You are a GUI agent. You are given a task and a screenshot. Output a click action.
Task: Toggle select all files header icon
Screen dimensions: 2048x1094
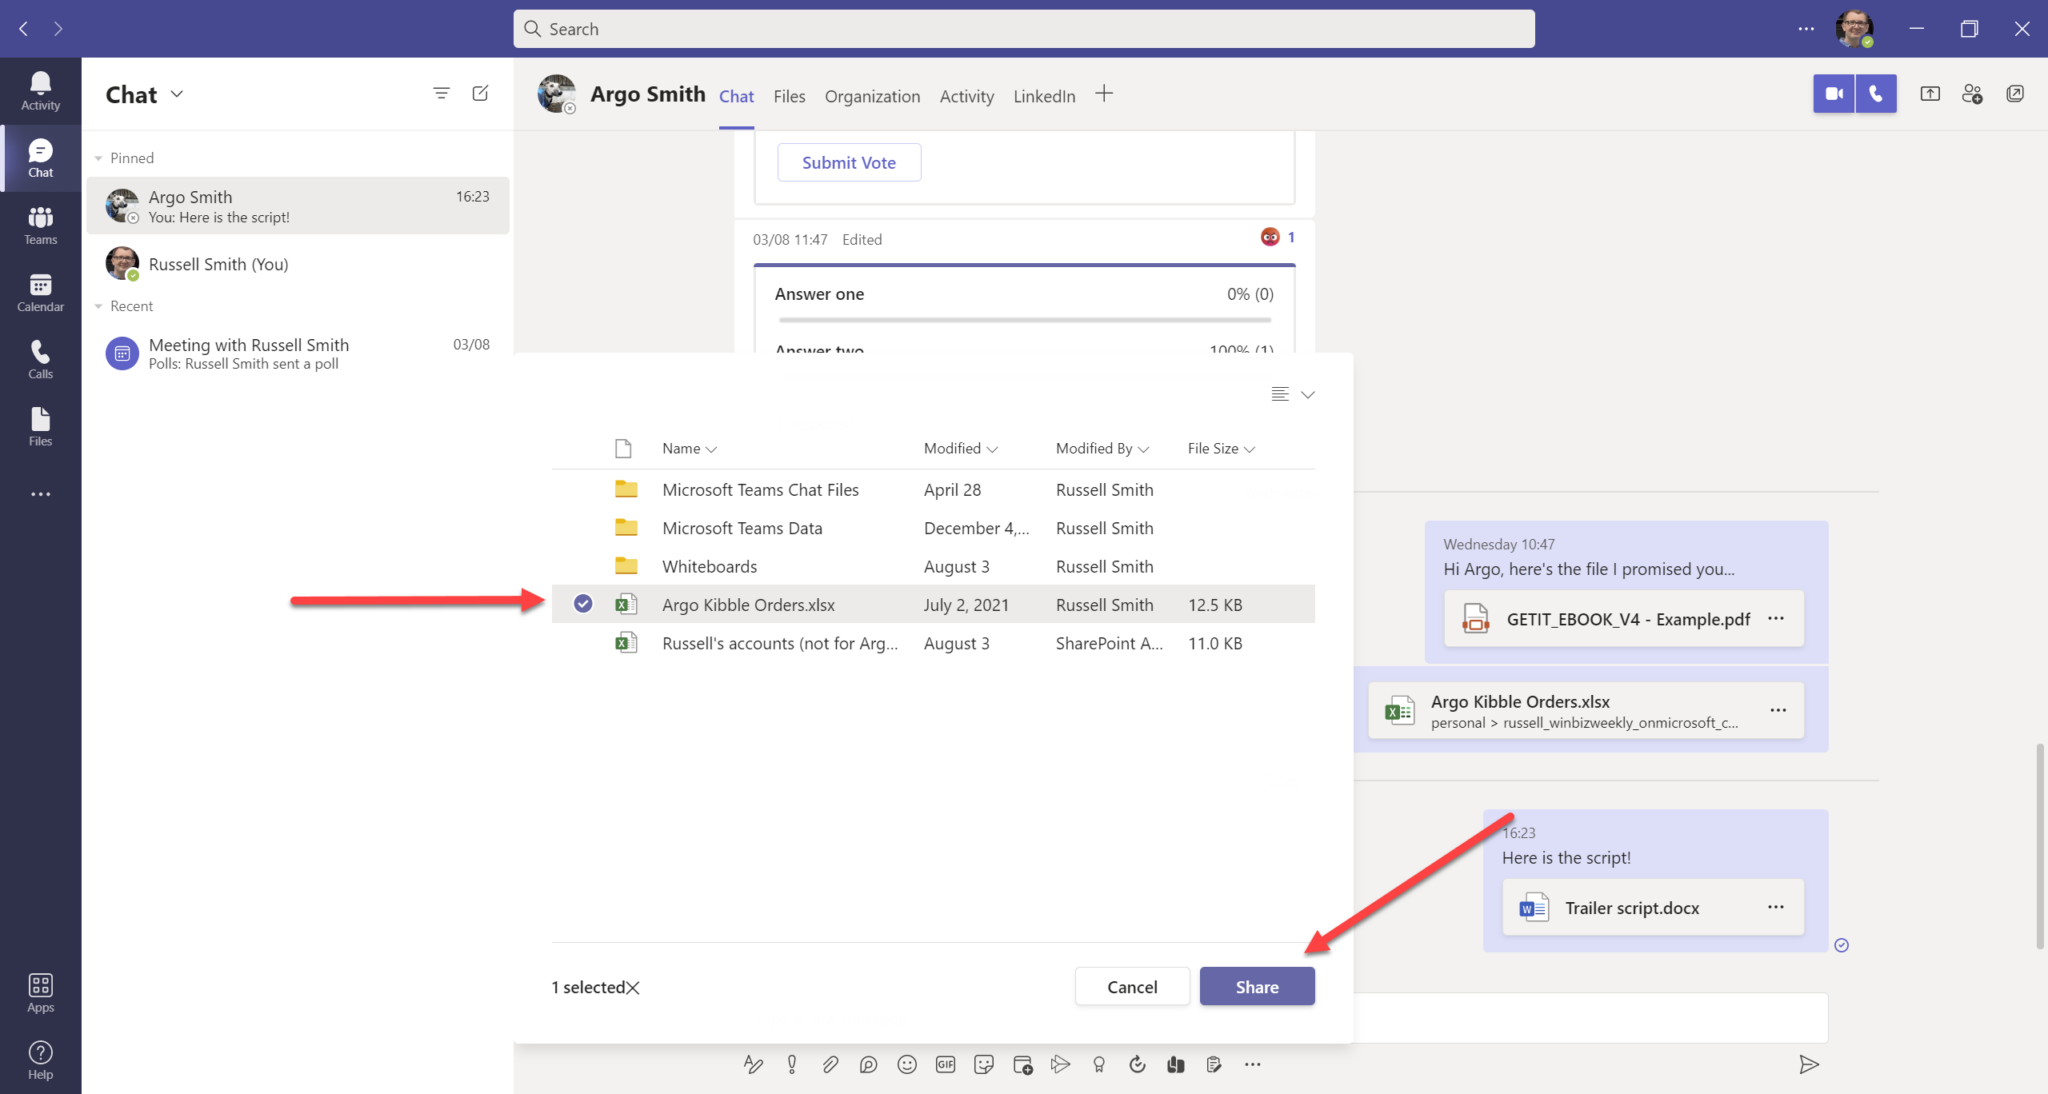[x=623, y=448]
